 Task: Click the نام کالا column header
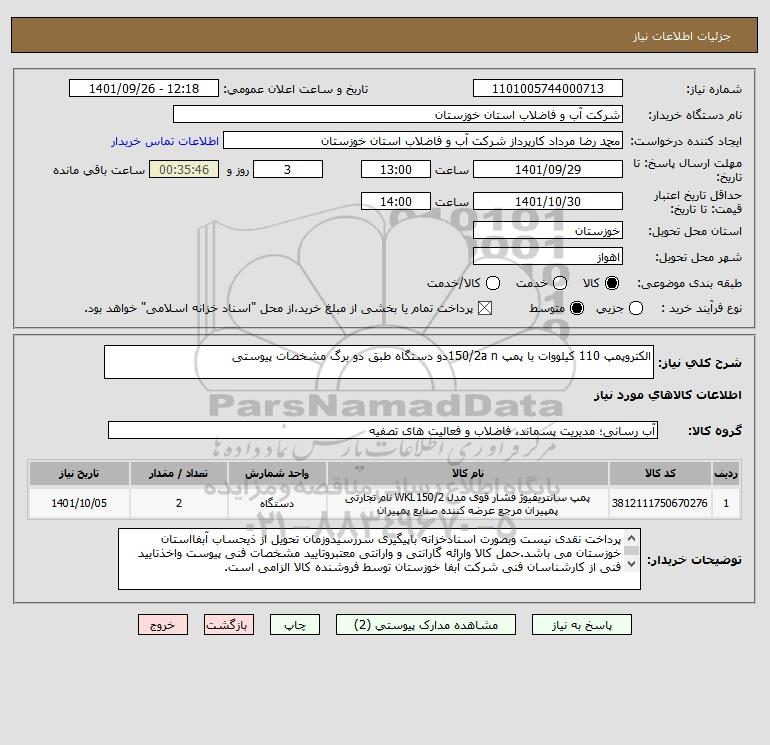pyautogui.click(x=468, y=473)
